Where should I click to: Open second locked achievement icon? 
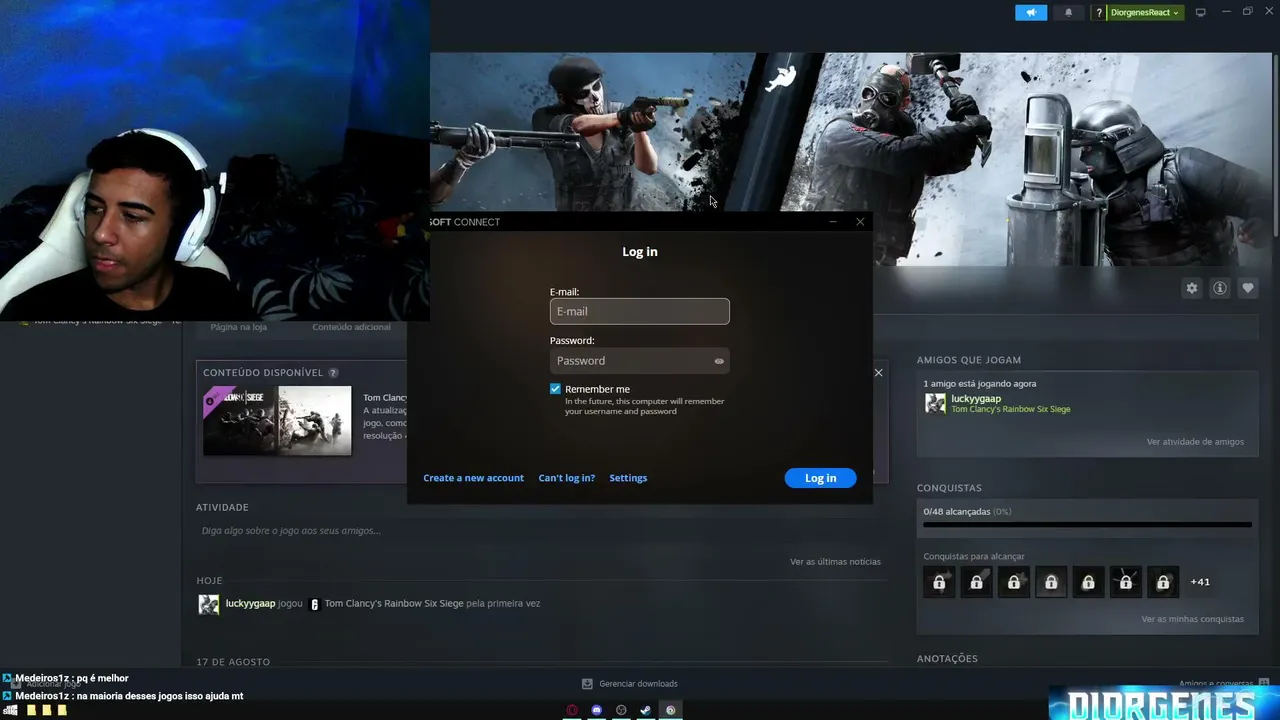pyautogui.click(x=977, y=582)
